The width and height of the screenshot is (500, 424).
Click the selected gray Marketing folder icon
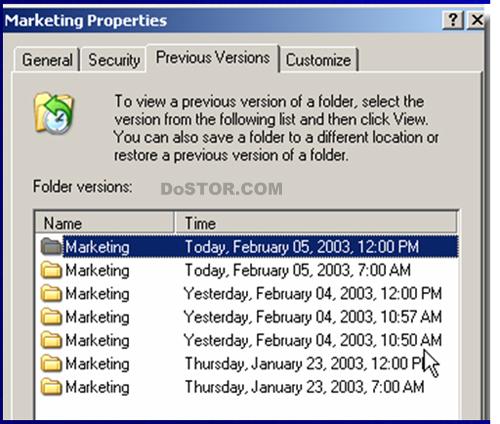pyautogui.click(x=51, y=247)
